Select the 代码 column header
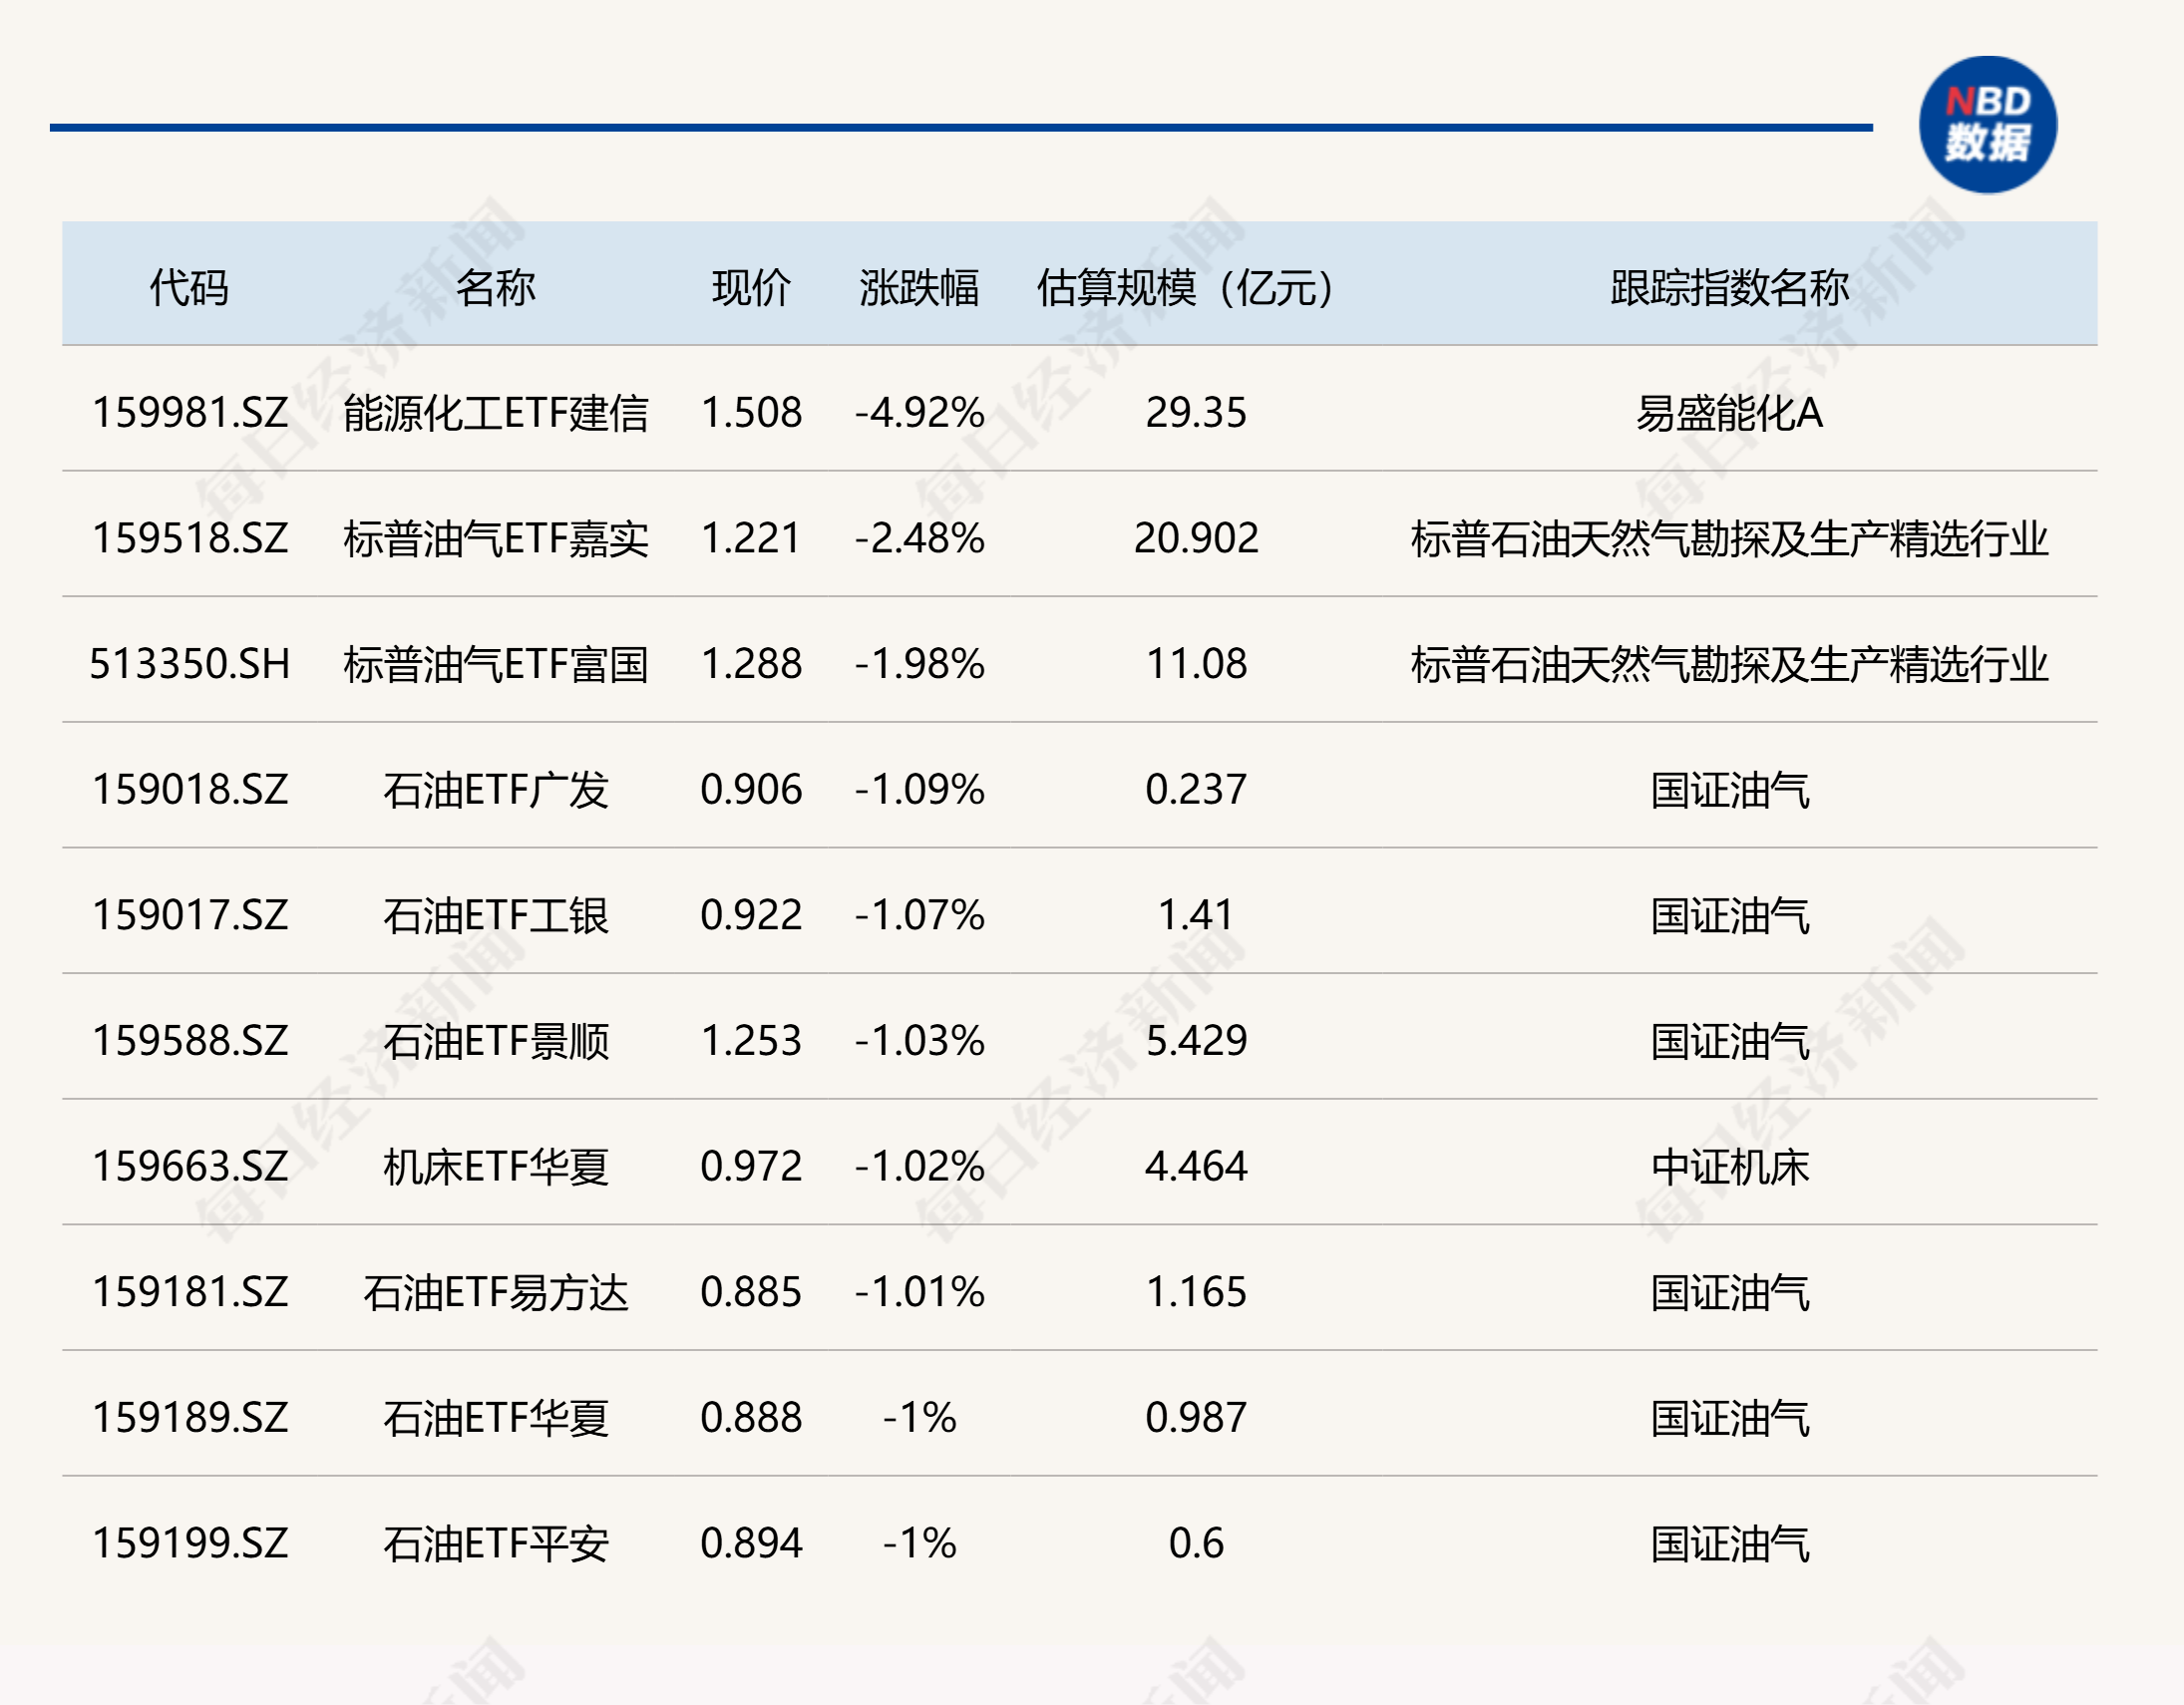The height and width of the screenshot is (1705, 2184). [x=189, y=288]
